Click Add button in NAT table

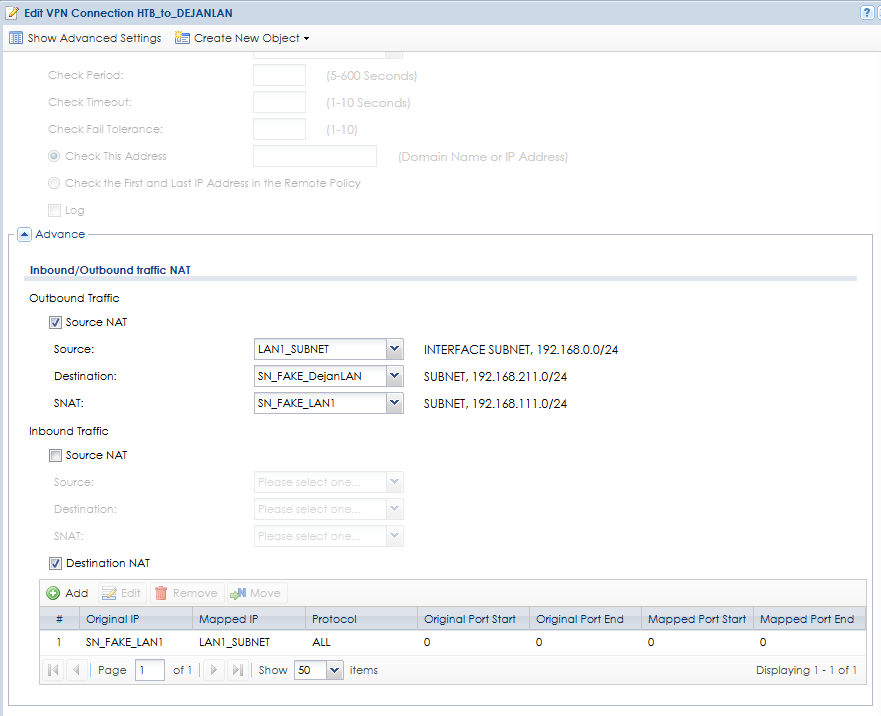(67, 593)
